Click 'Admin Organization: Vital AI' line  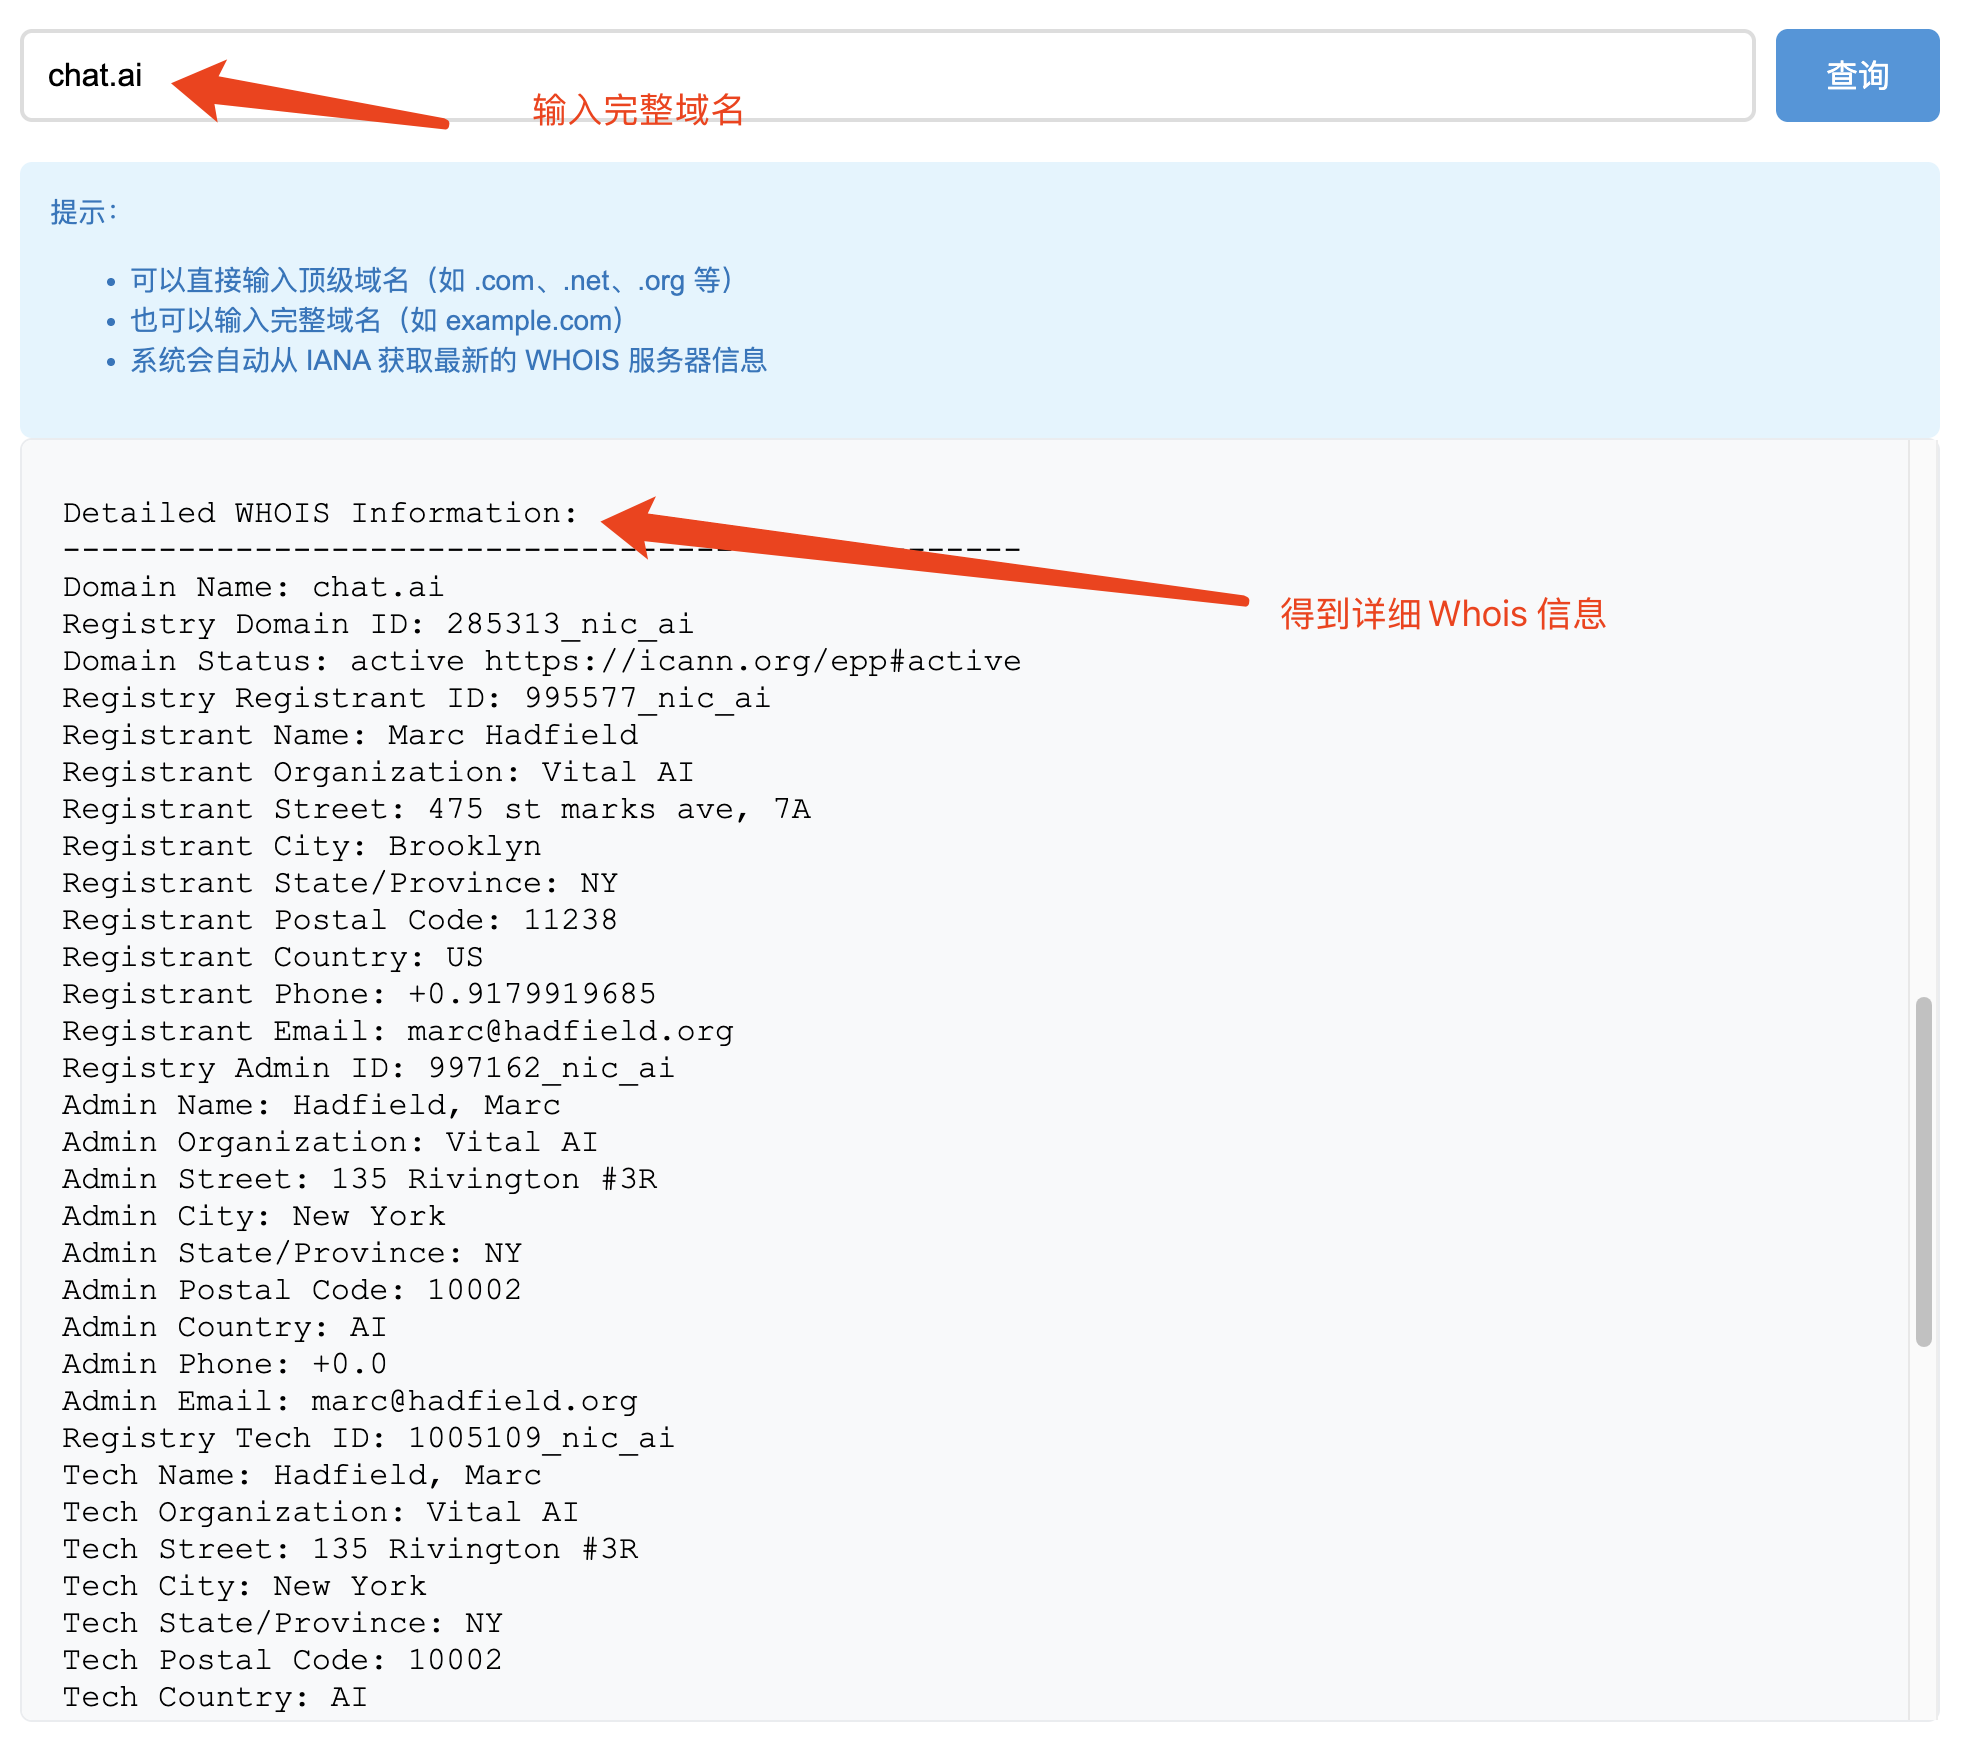pos(330,1142)
